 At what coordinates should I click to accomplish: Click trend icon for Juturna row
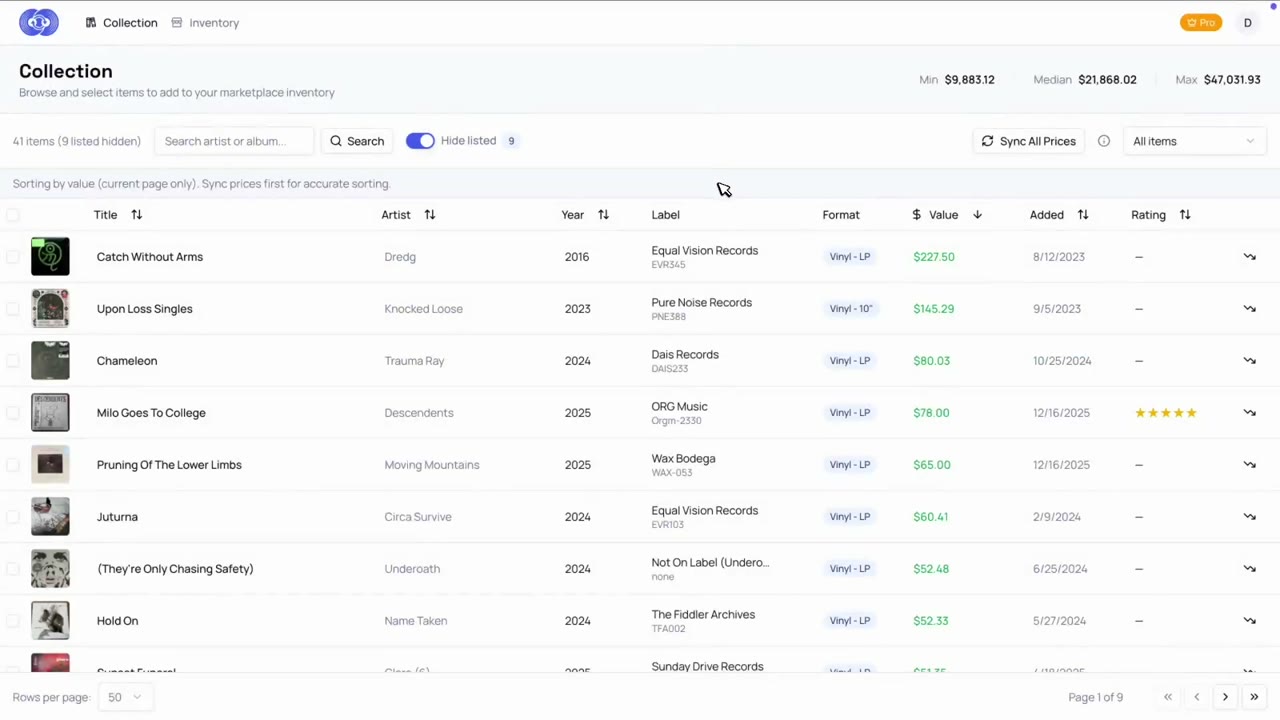[x=1250, y=517]
